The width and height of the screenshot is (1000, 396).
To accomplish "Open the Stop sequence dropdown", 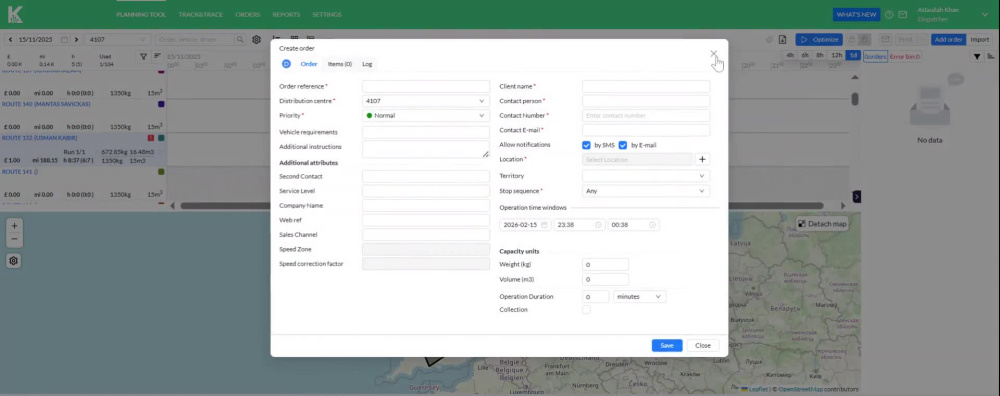I will (x=645, y=191).
